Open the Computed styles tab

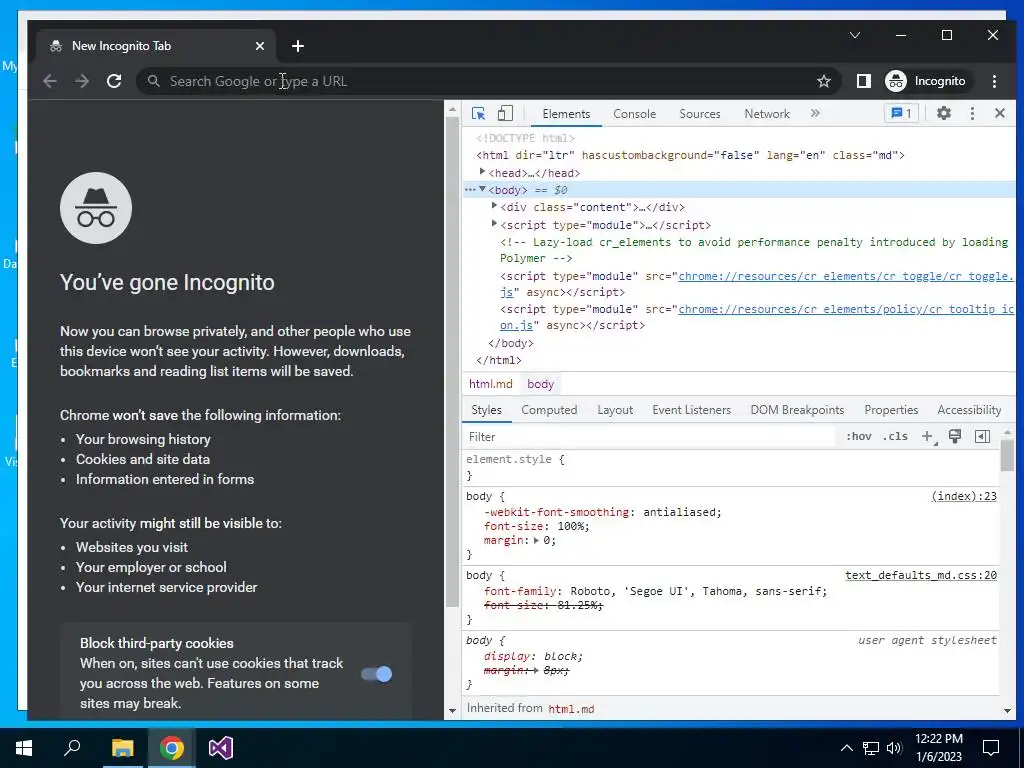(x=549, y=410)
